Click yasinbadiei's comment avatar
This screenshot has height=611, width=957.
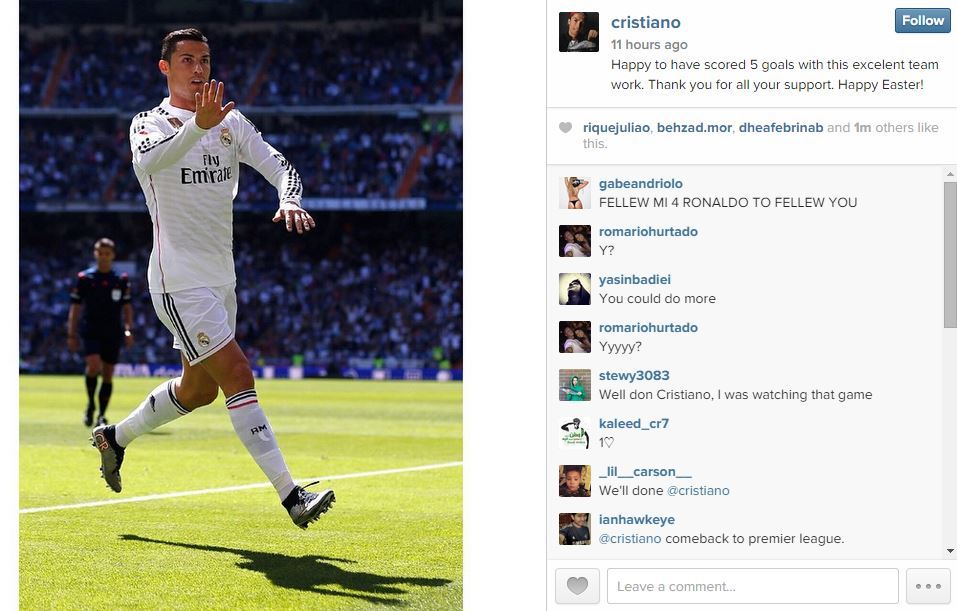click(575, 289)
